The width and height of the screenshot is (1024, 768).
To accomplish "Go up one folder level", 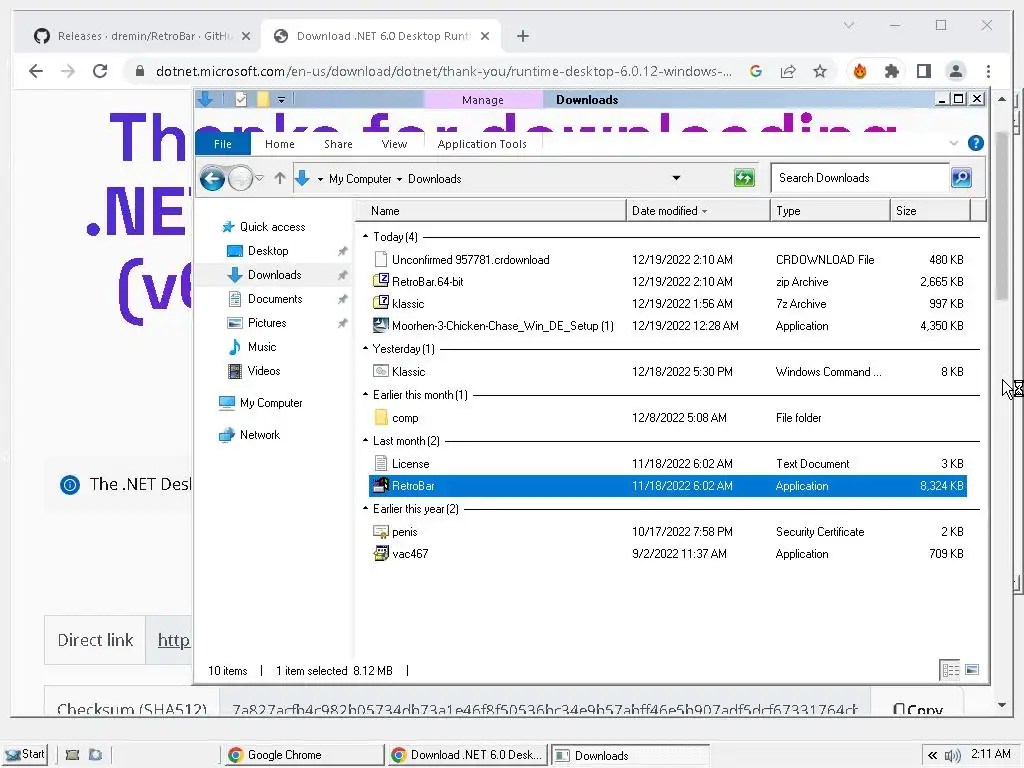I will click(280, 178).
